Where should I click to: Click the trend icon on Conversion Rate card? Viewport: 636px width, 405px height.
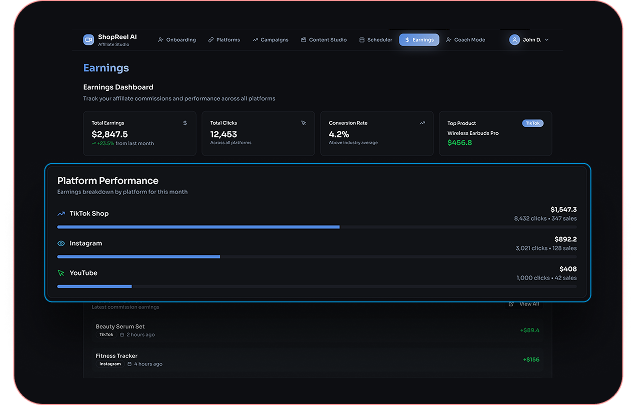[x=422, y=123]
